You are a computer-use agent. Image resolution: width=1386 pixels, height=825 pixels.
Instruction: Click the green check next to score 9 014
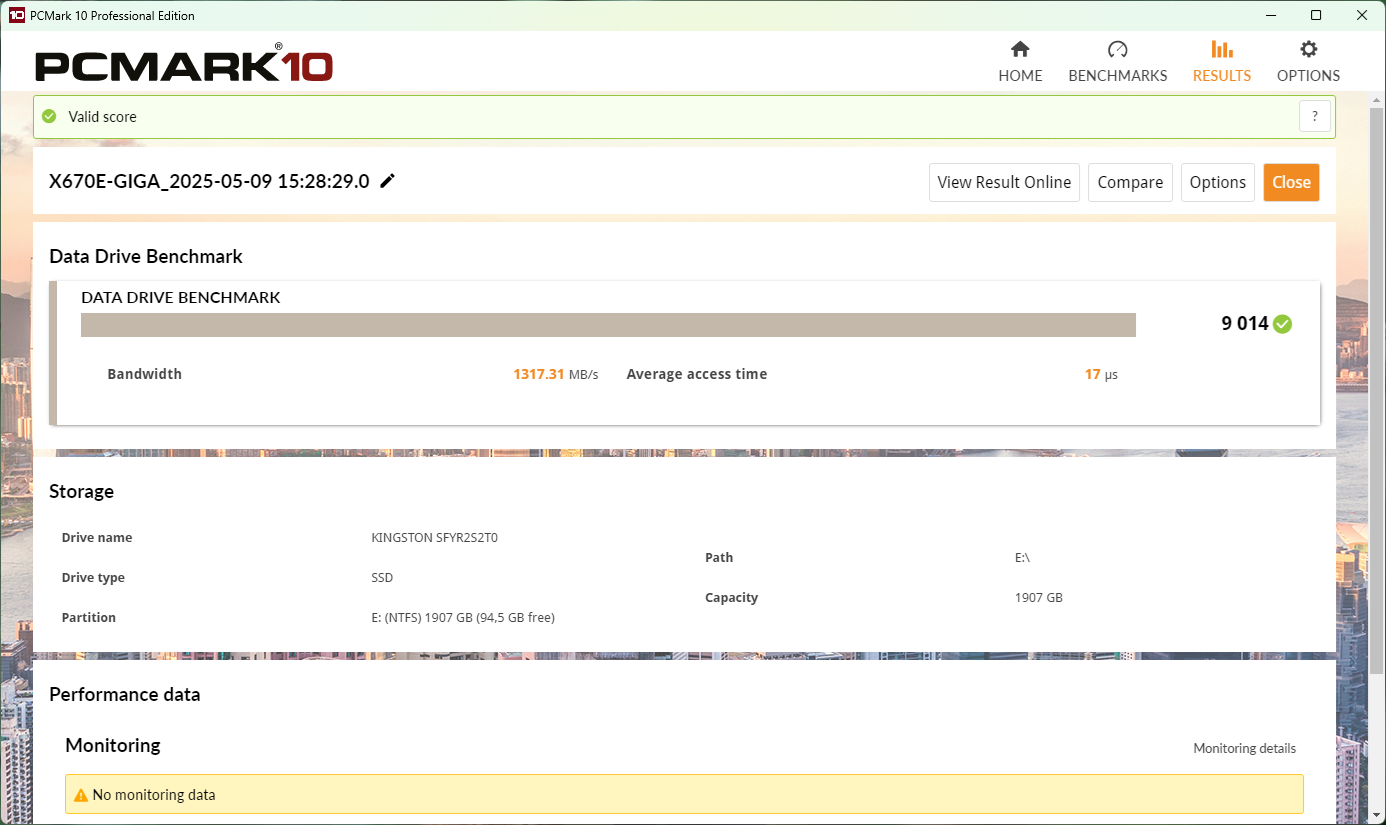1283,324
